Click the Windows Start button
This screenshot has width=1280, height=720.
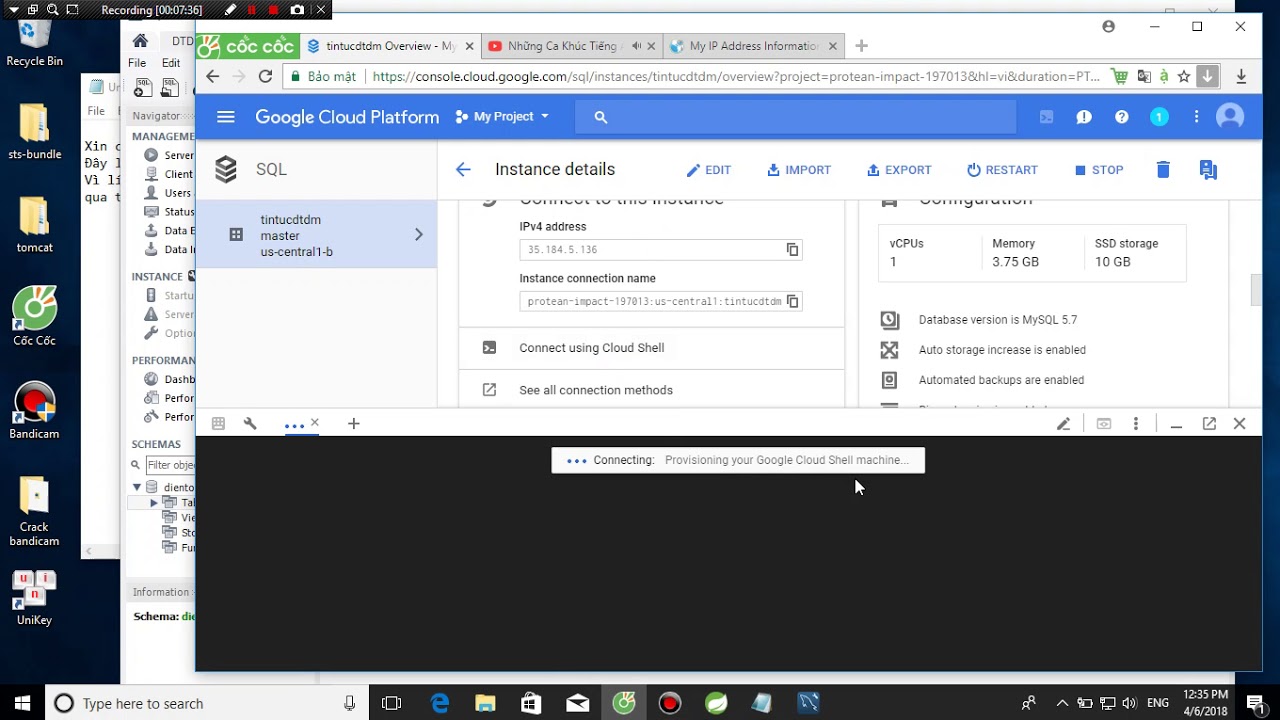pos(22,703)
